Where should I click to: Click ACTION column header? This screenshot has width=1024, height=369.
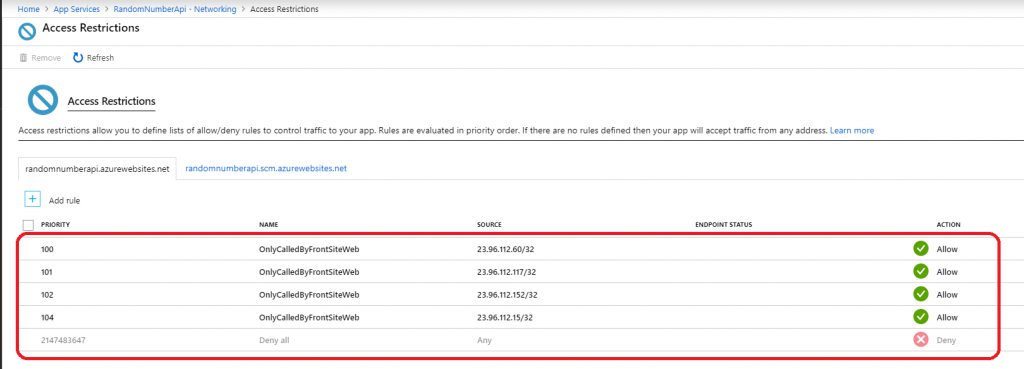[948, 225]
